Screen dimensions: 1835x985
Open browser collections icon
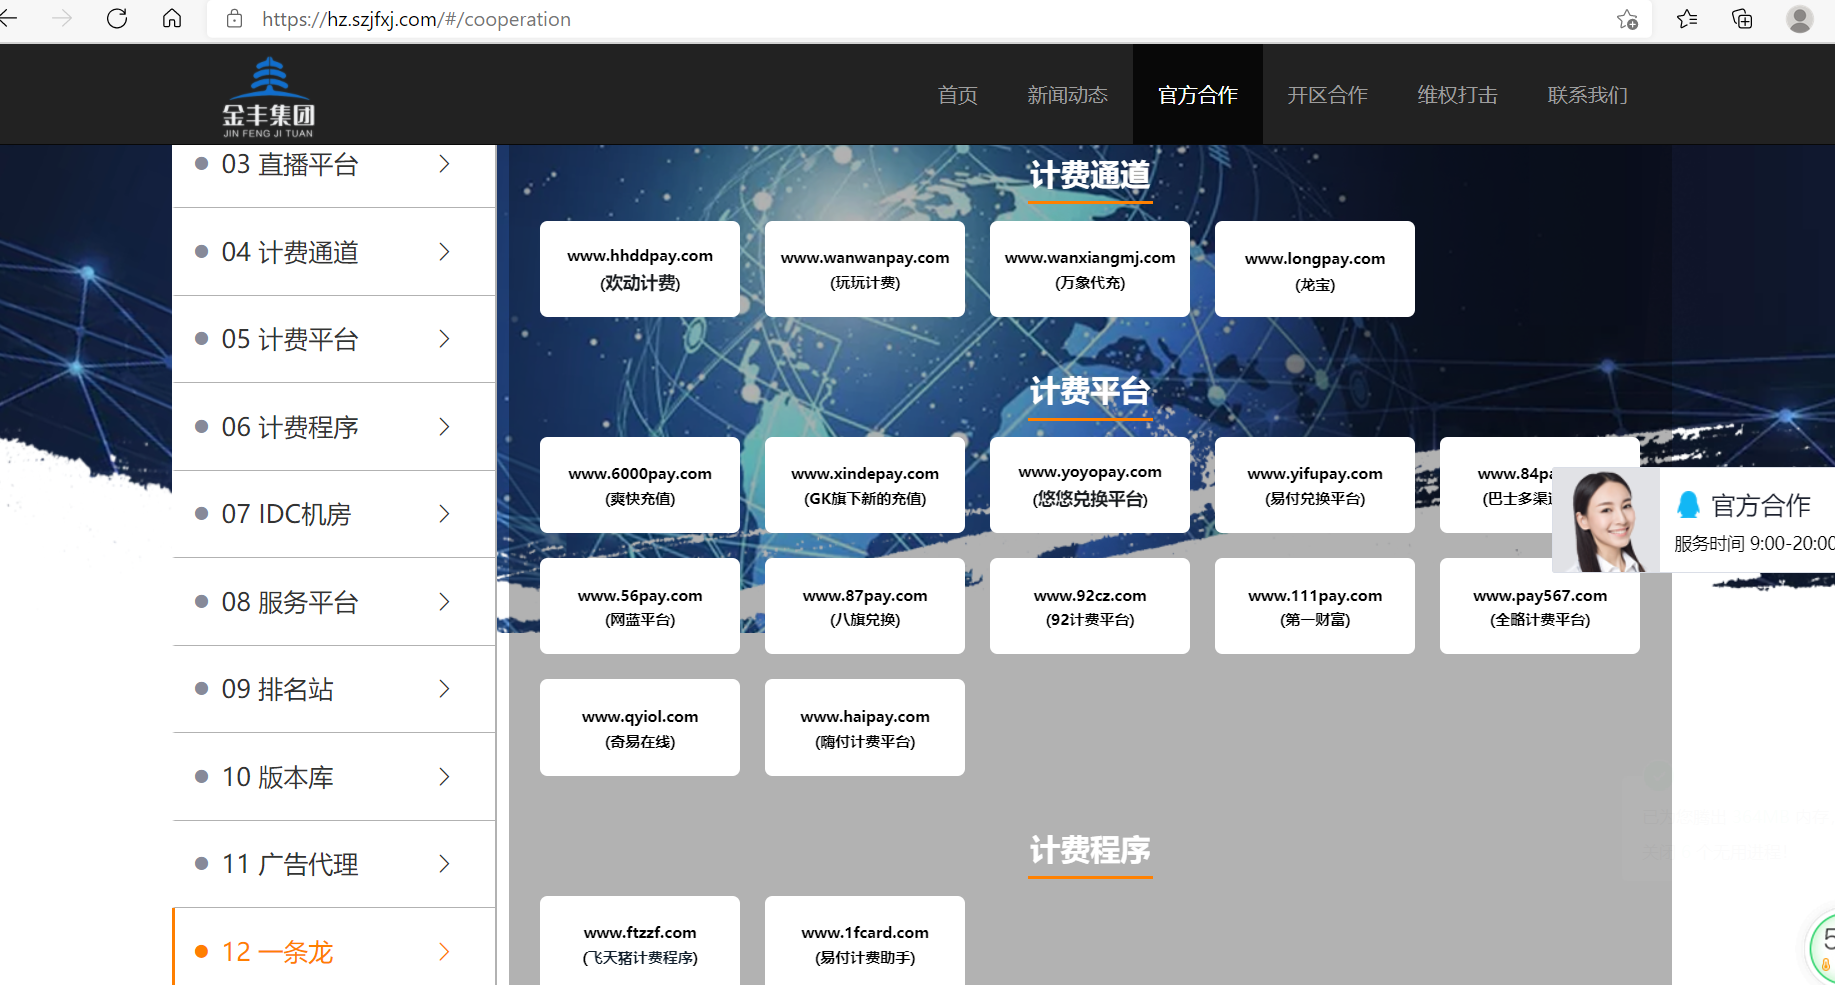point(1742,19)
